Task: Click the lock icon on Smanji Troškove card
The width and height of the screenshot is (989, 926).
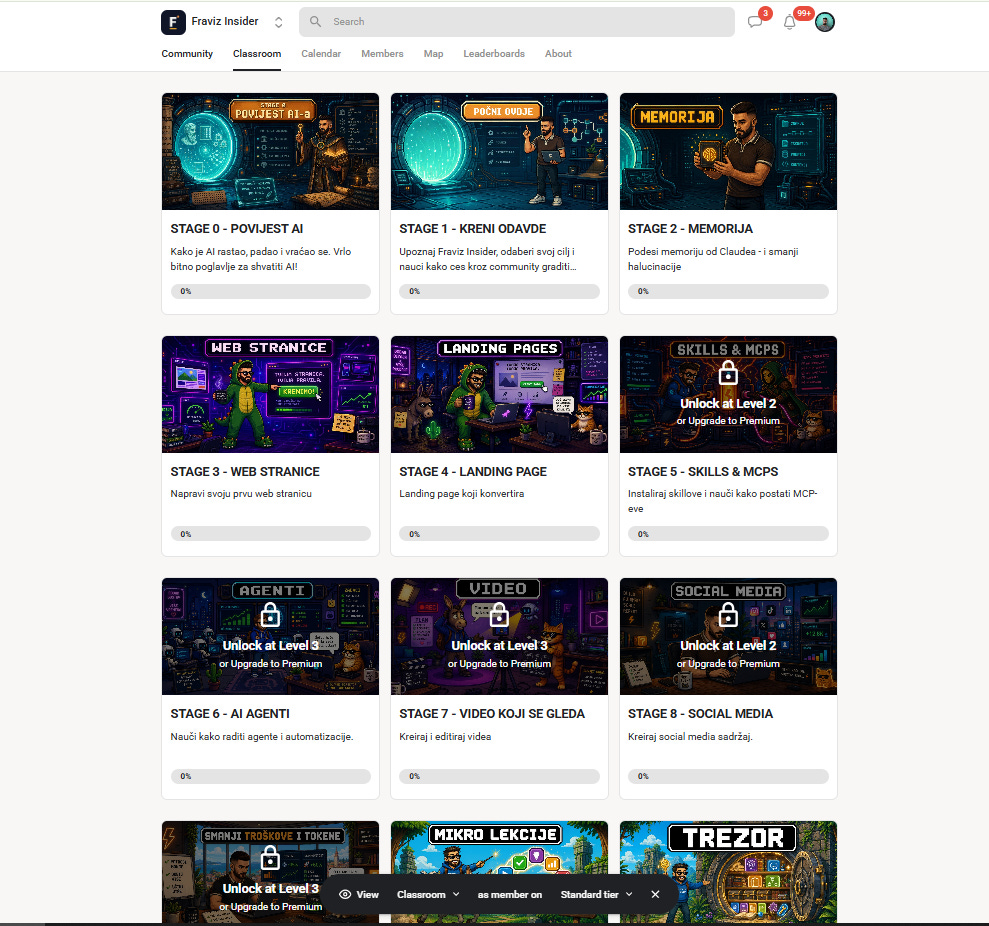Action: tap(270, 857)
